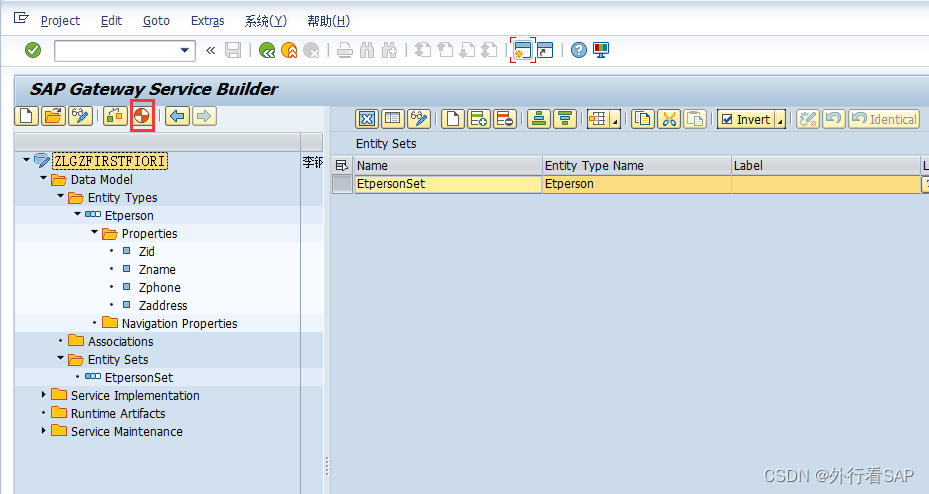The height and width of the screenshot is (494, 929).
Task: Click the Sort Descending icon
Action: [565, 119]
